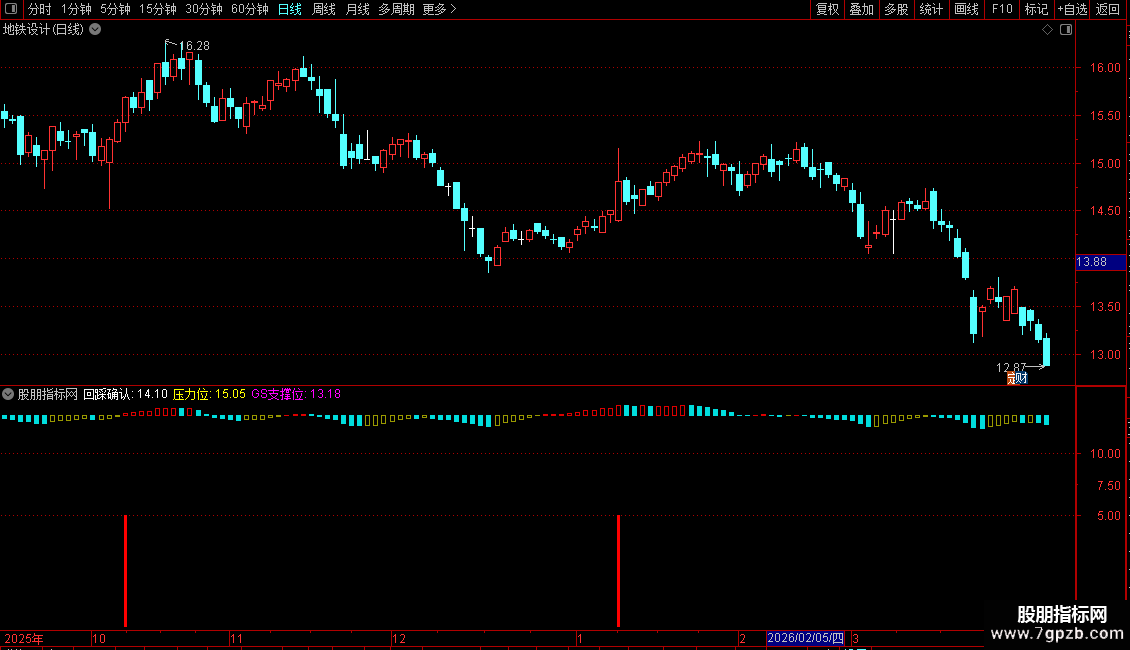Screen dimensions: 1130x650
Task: Click the 标记 mark button
Action: [x=1036, y=9]
